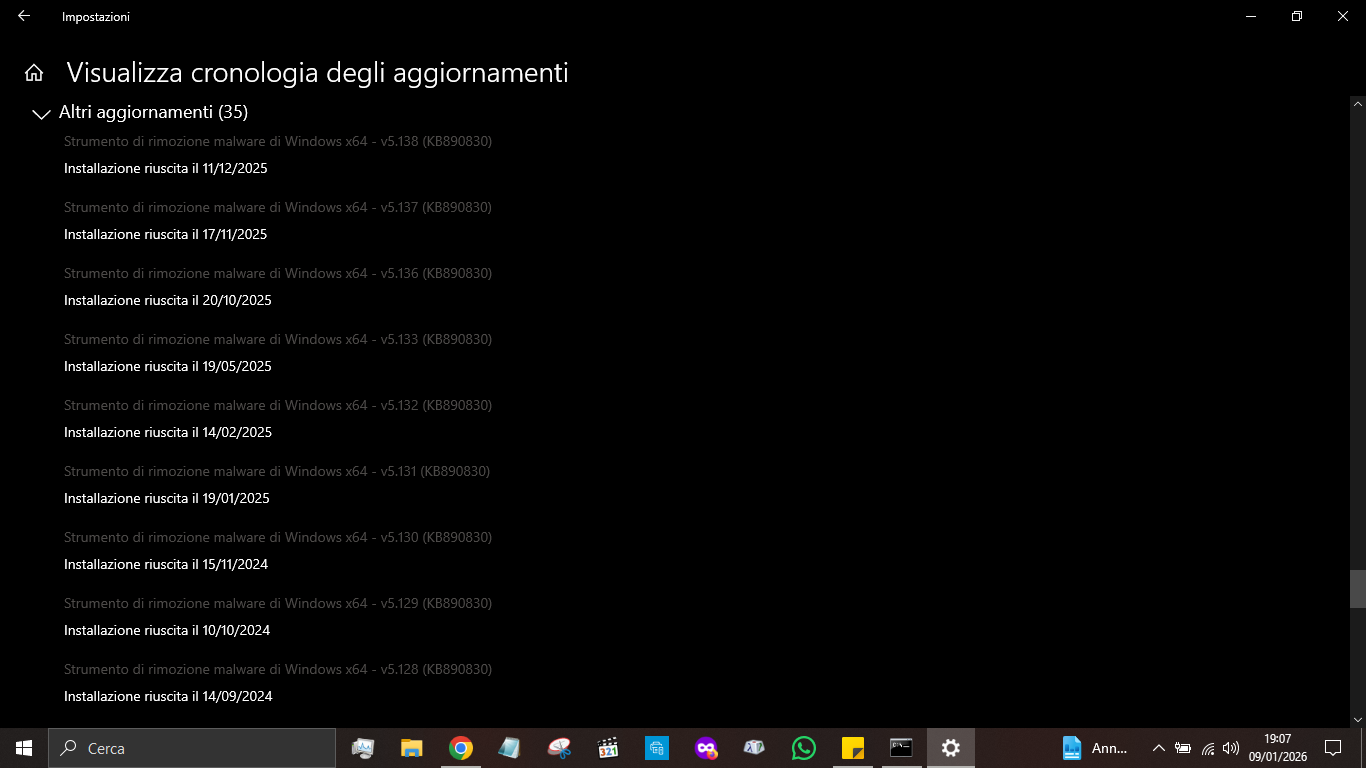
Task: Click the vertical scrollbar thumb
Action: click(1357, 589)
